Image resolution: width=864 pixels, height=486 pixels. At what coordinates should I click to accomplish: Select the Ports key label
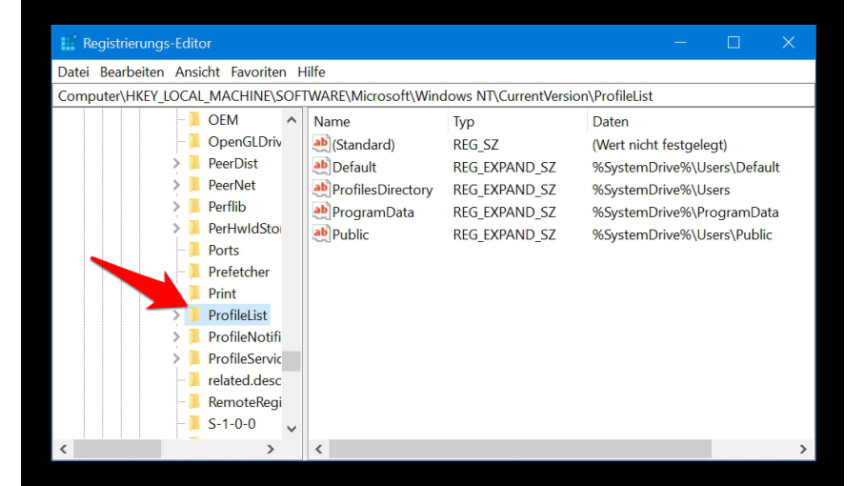pos(223,250)
